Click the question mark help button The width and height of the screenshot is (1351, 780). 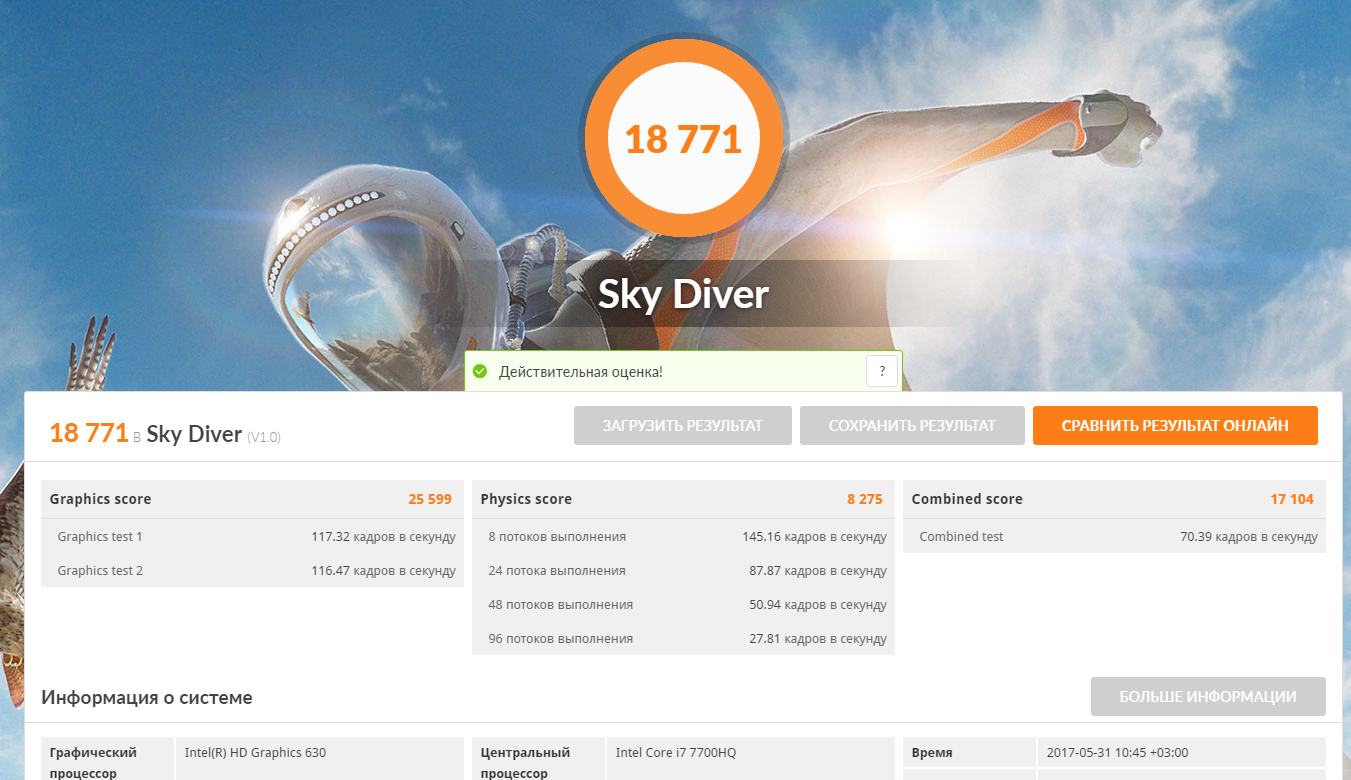pyautogui.click(x=881, y=372)
